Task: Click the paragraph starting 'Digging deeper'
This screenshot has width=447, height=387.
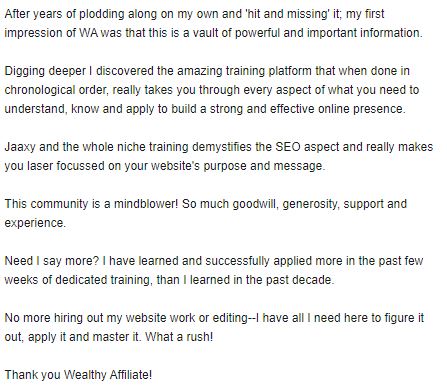Action: [212, 90]
